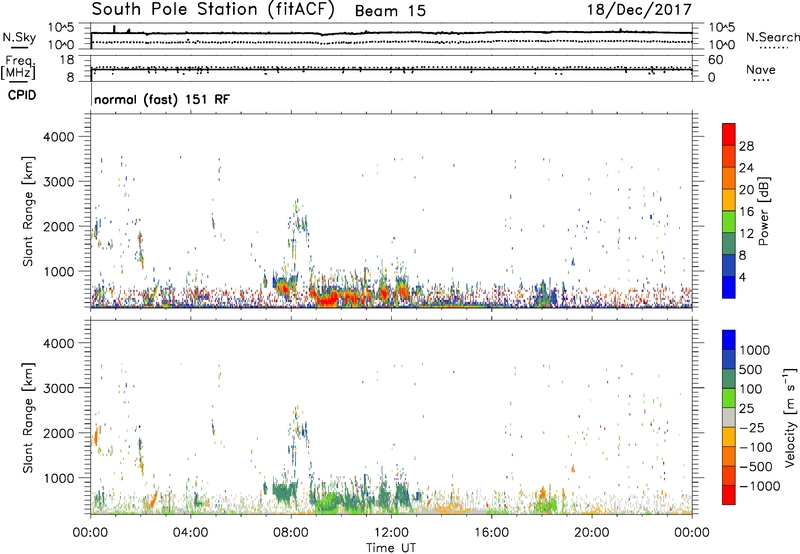
Task: Click the '12:00' time axis label
Action: click(391, 533)
